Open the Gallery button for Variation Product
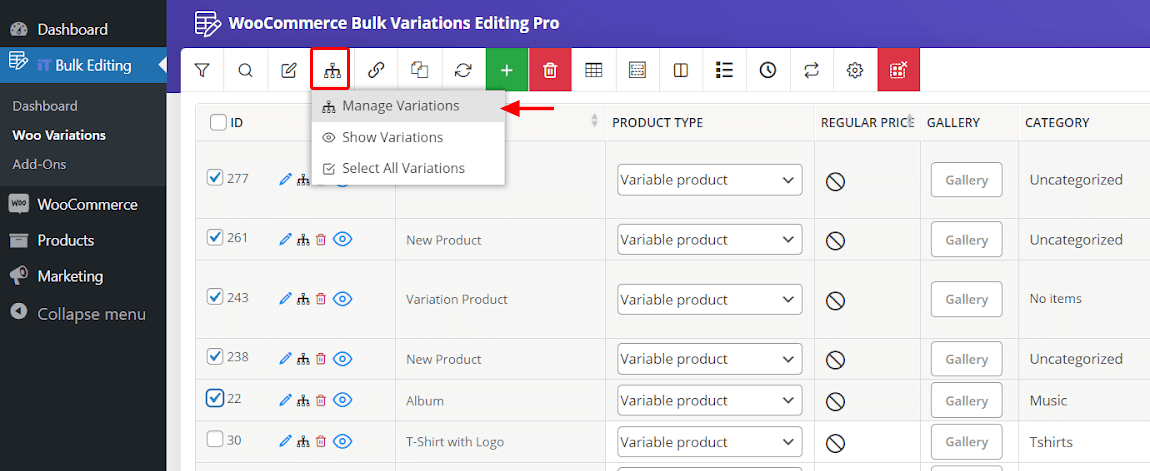The image size is (1150, 471). [967, 299]
